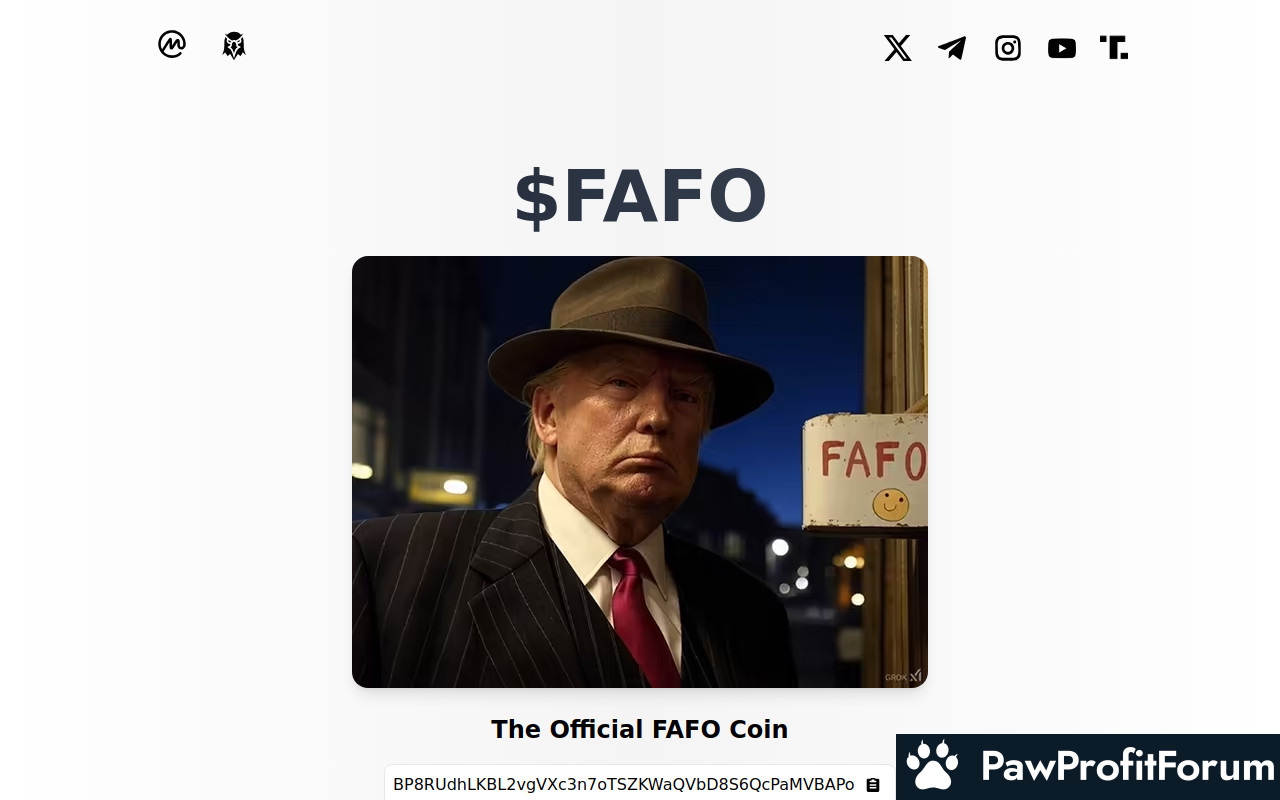Click the red FAFO lettering on sign

872,459
